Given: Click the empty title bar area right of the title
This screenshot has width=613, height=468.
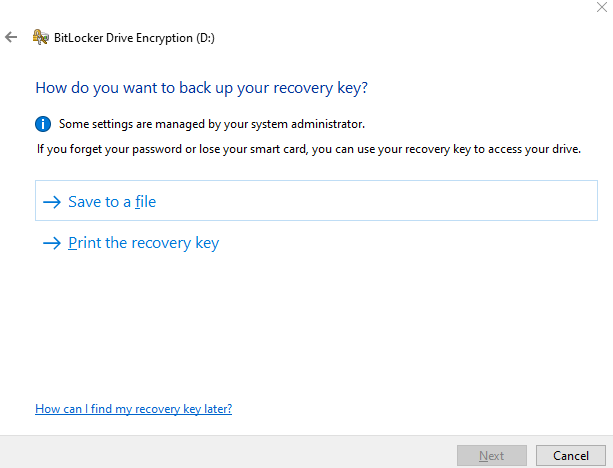Looking at the screenshot, I should [x=400, y=38].
